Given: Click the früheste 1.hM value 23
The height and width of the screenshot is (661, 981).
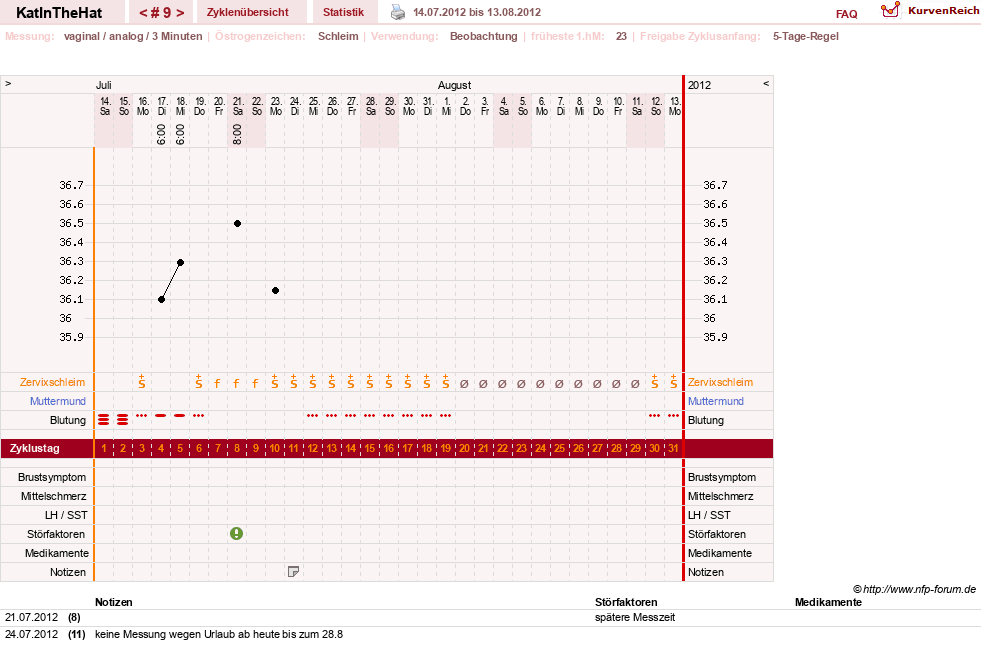Looking at the screenshot, I should (x=621, y=36).
